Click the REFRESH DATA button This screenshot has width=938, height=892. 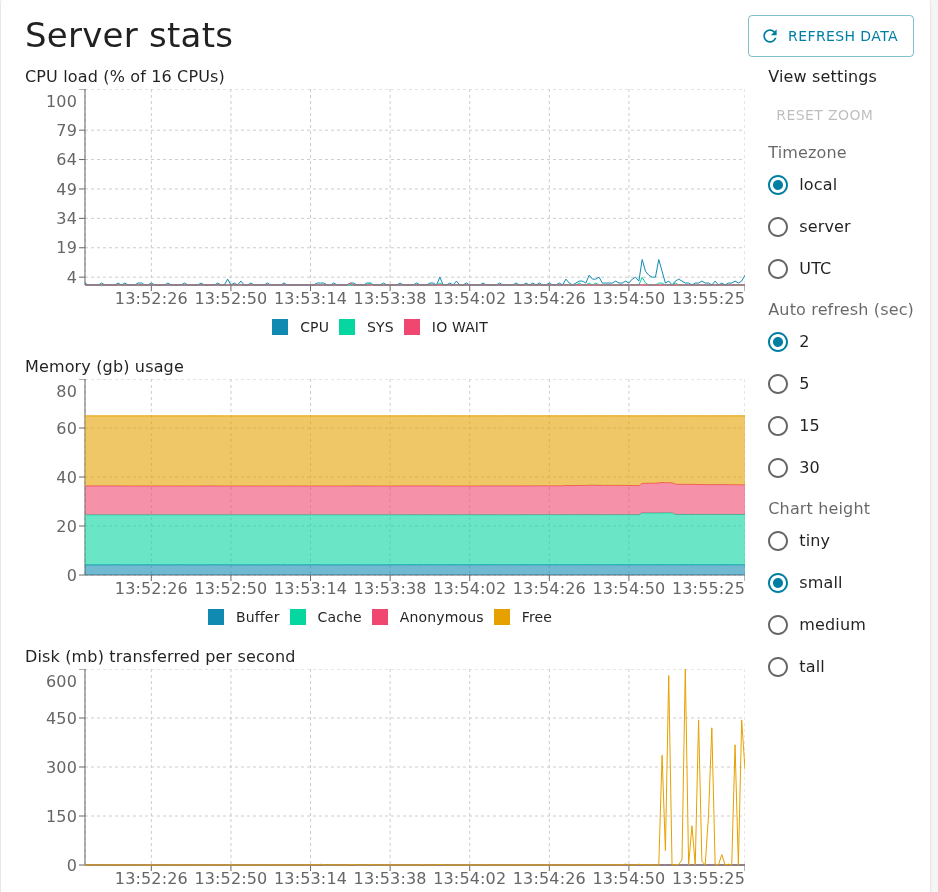click(830, 36)
